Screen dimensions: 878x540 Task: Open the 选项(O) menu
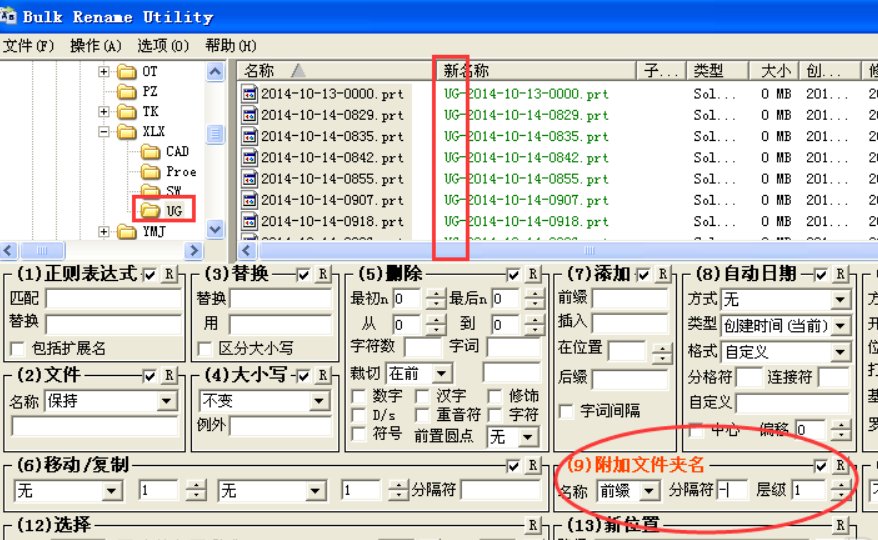[x=163, y=45]
